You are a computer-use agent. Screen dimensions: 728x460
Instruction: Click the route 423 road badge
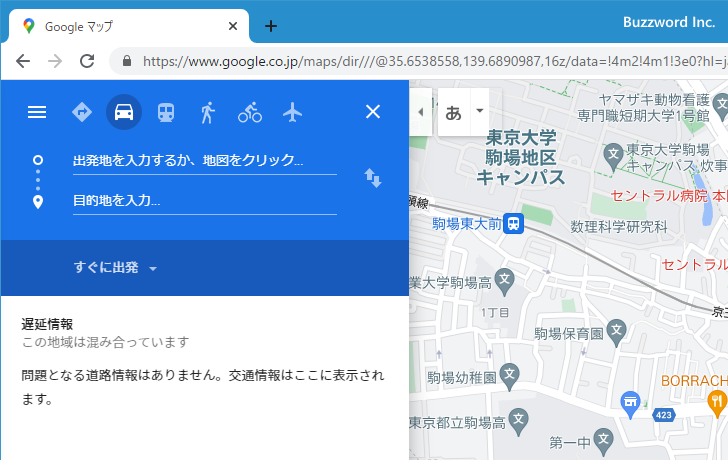pyautogui.click(x=663, y=415)
